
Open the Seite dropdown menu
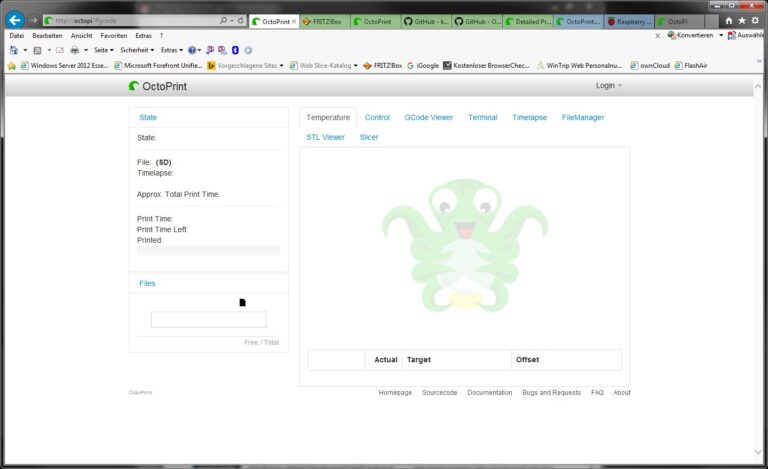[104, 50]
